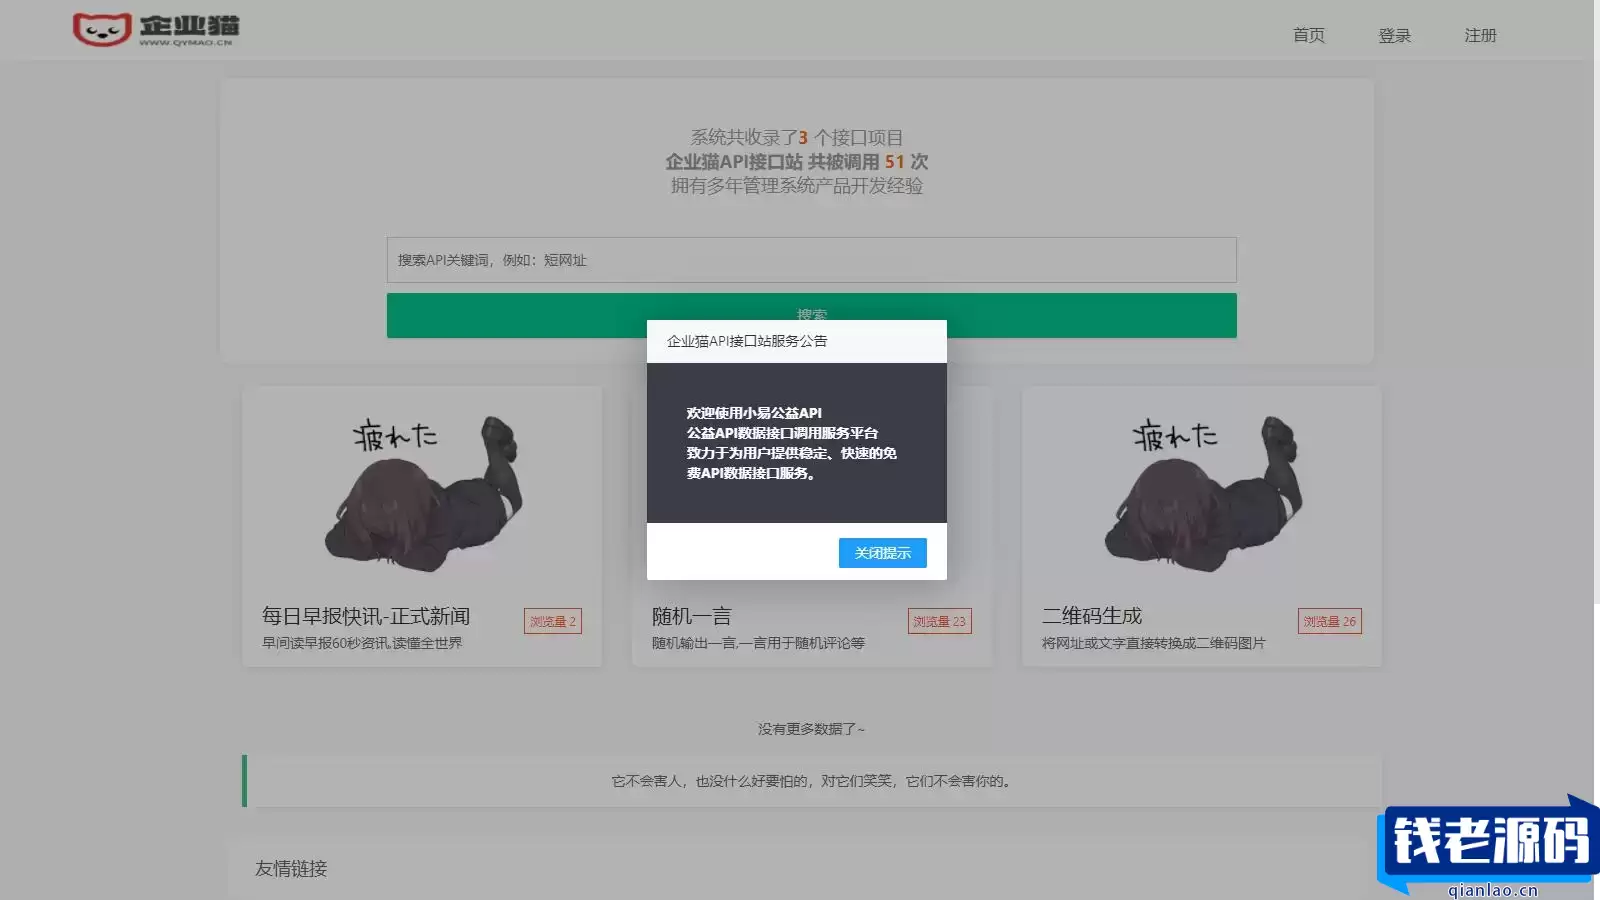Click the 浏览量 23 badge
1600x900 pixels.
(939, 621)
